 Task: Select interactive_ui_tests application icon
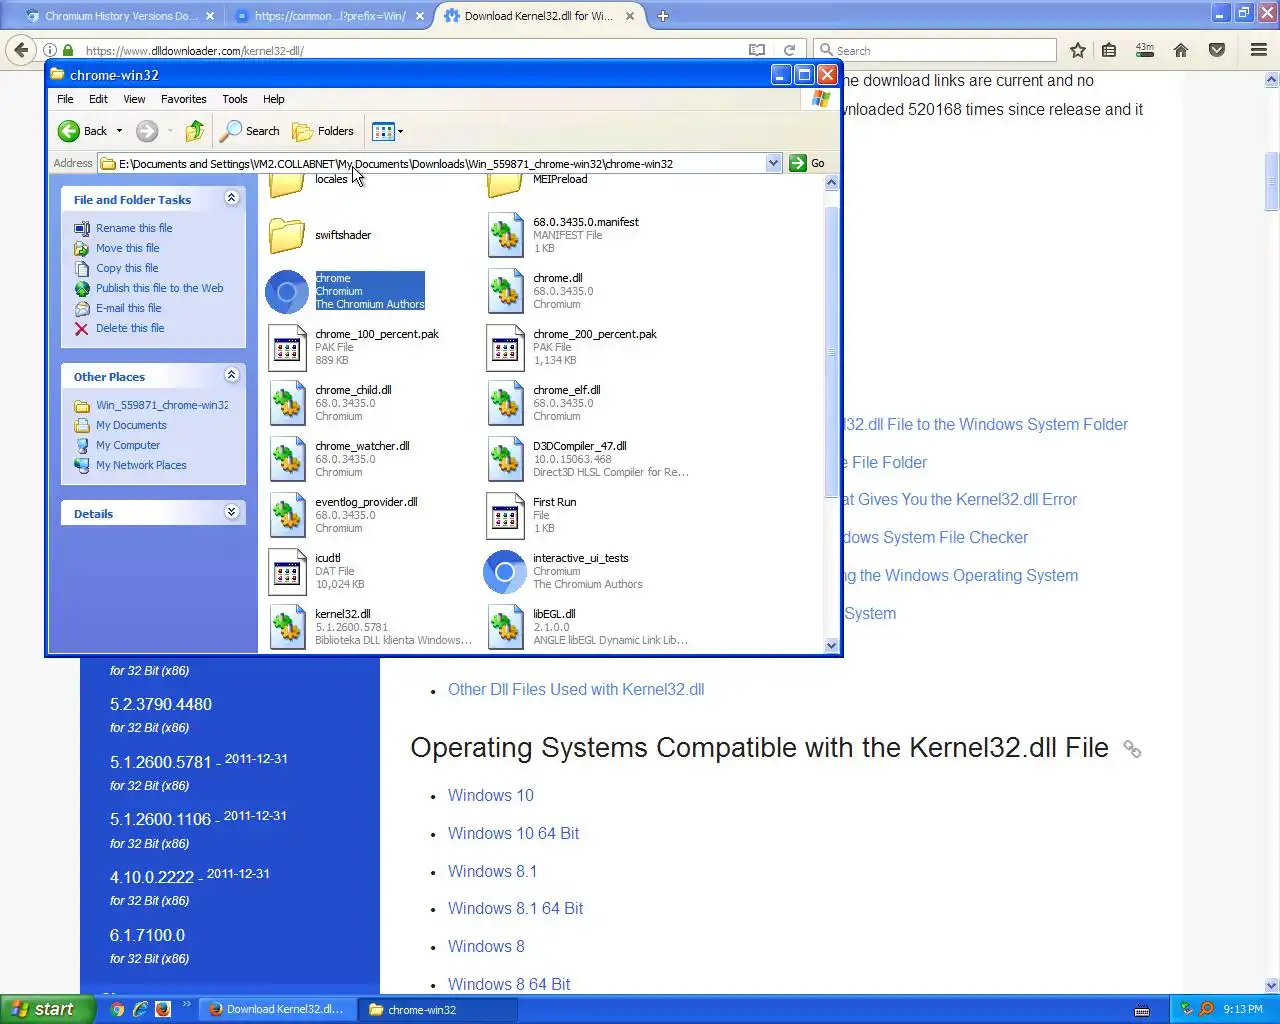click(x=505, y=572)
